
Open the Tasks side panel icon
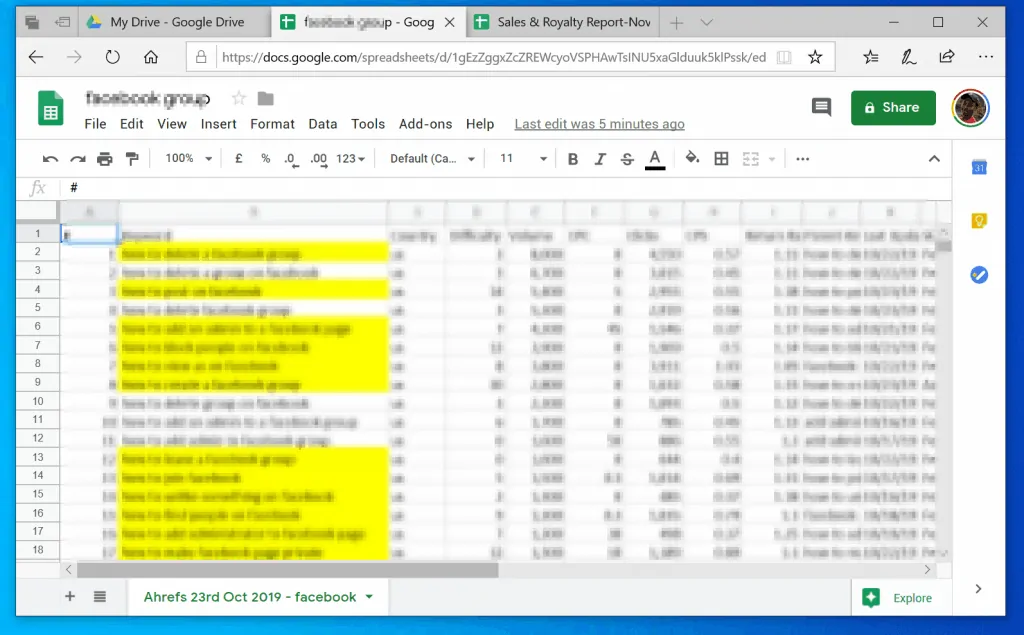(x=979, y=274)
